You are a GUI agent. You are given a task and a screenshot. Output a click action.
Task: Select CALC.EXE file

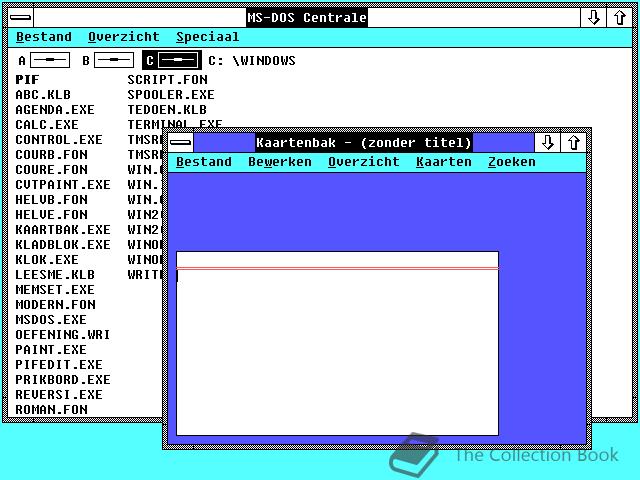[47, 124]
